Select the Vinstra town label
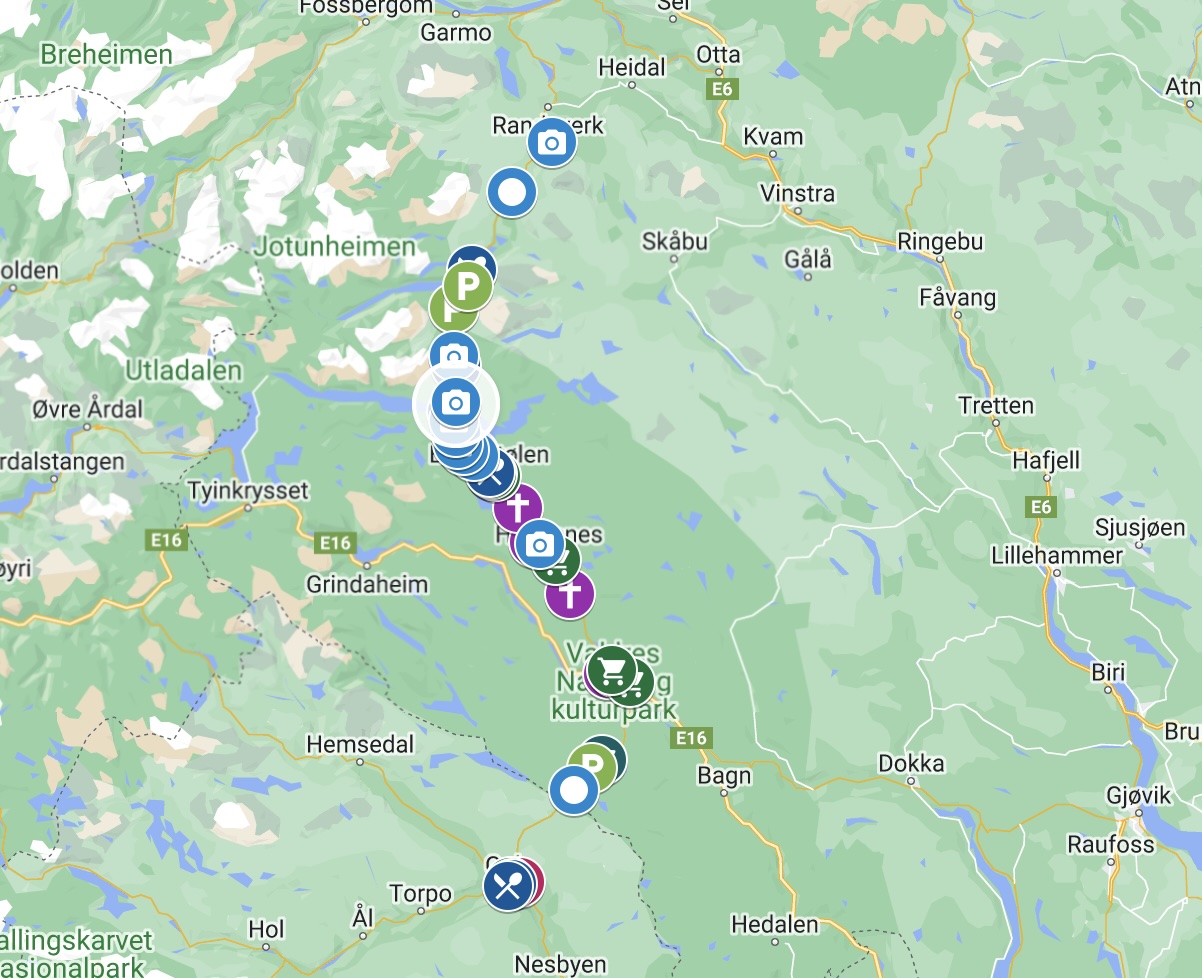1202x978 pixels. coord(797,193)
